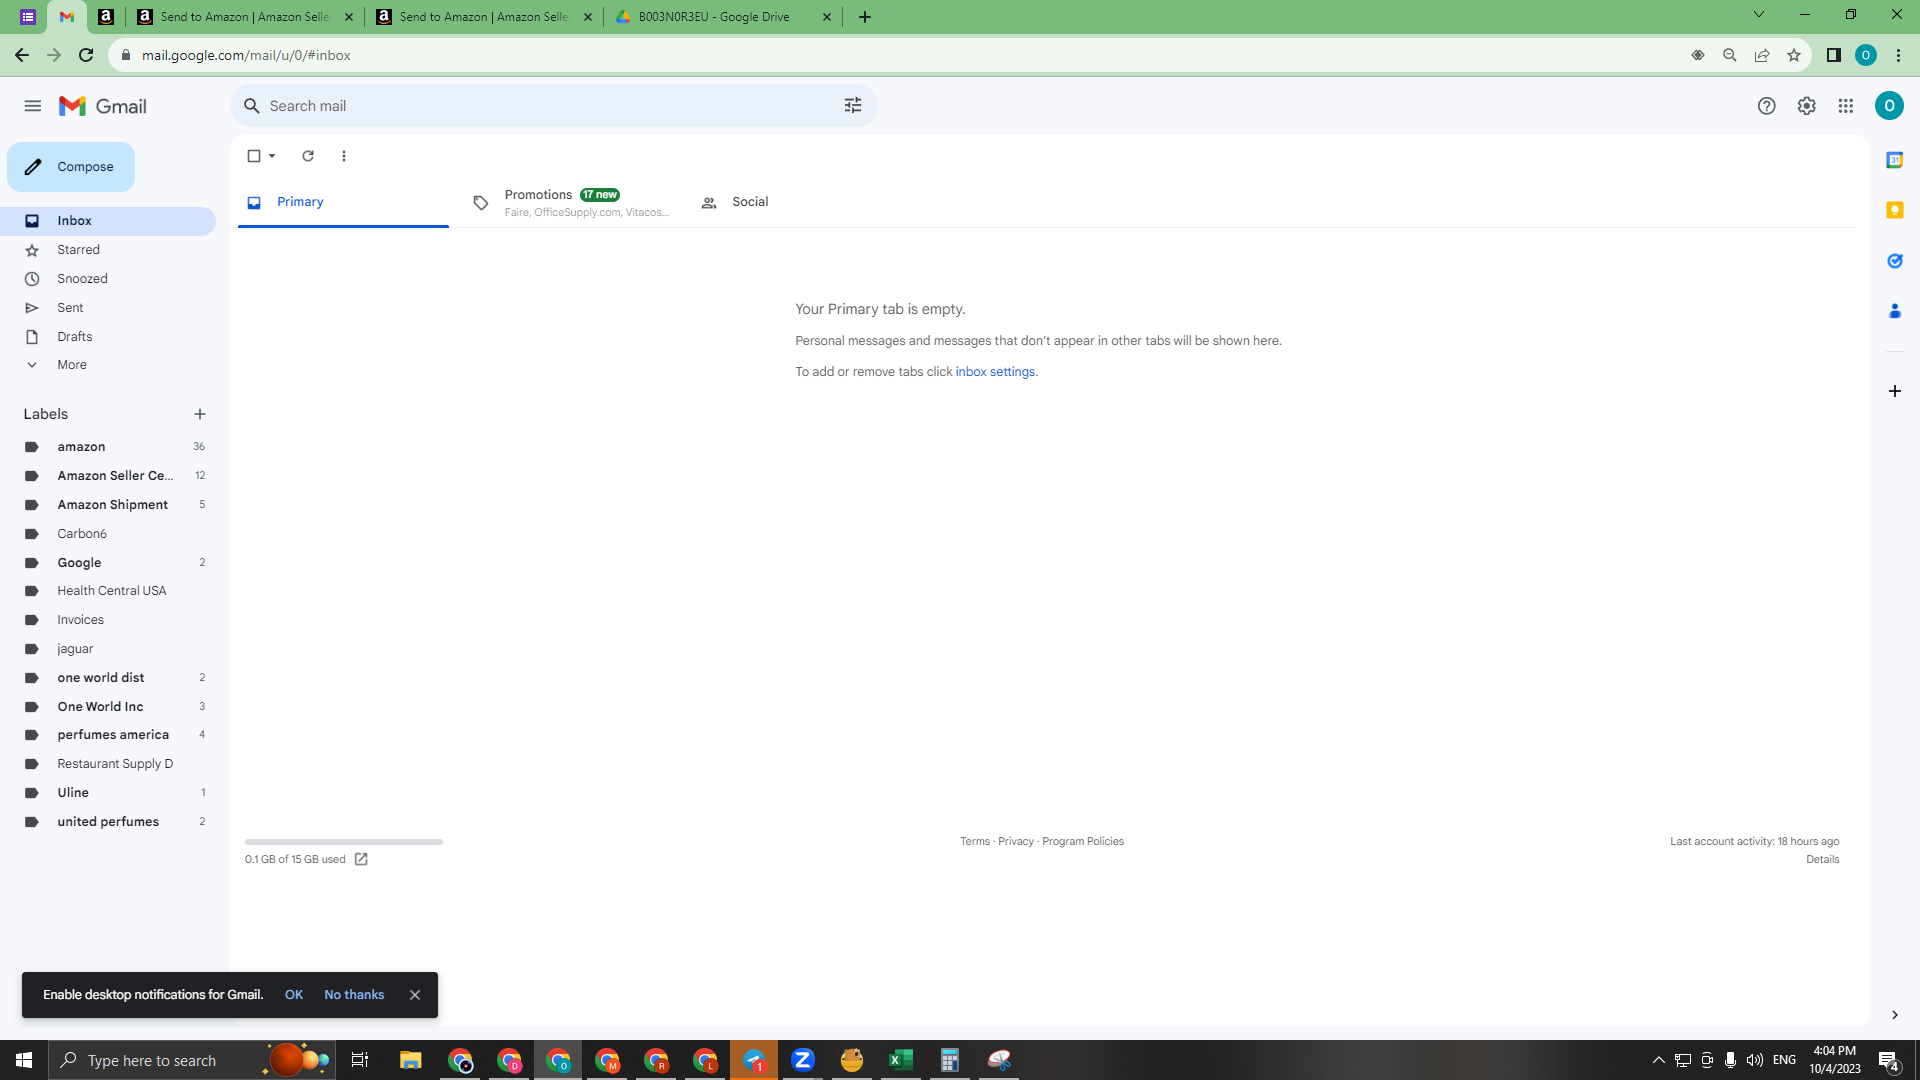Open the inbox settings link
This screenshot has width=1920, height=1080.
(995, 372)
